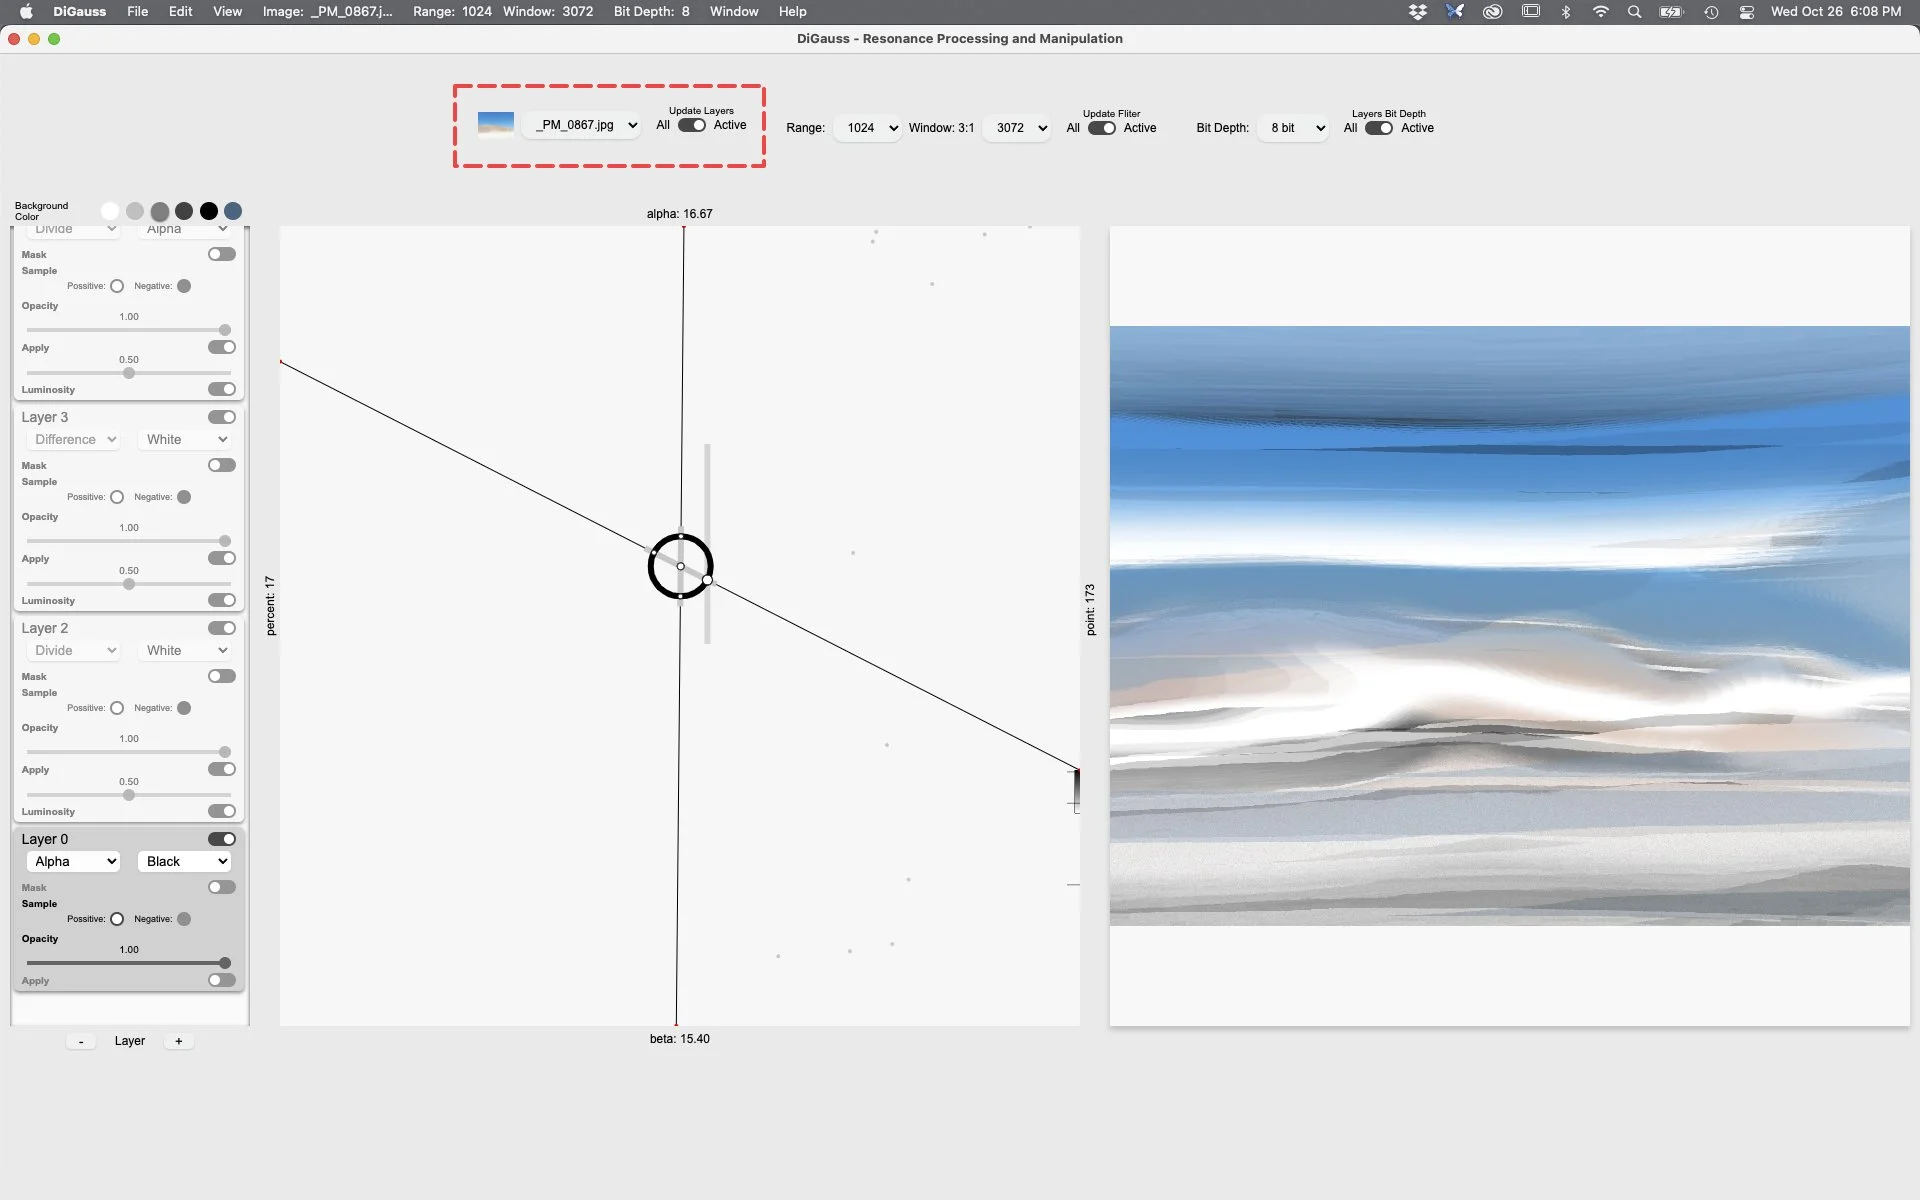Screen dimensions: 1920x1200
Task: Open the Edit menu
Action: 180,12
